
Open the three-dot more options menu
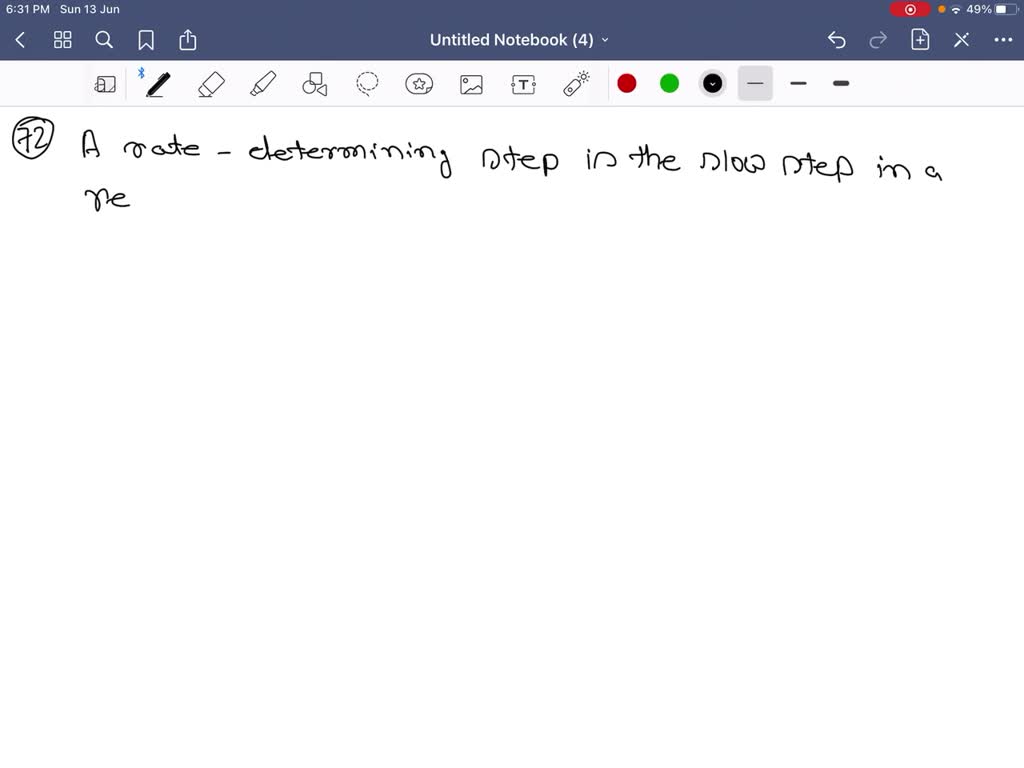pos(1003,40)
